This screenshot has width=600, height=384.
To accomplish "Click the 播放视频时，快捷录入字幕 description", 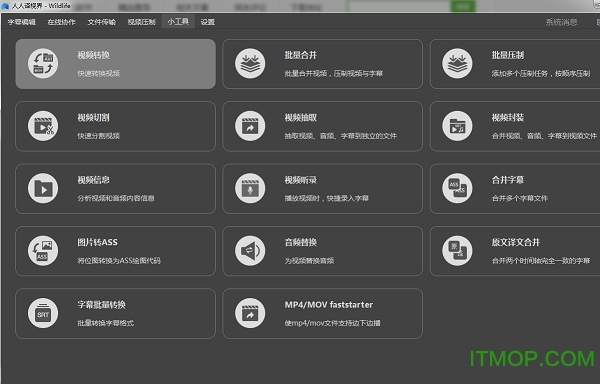I will [326, 198].
